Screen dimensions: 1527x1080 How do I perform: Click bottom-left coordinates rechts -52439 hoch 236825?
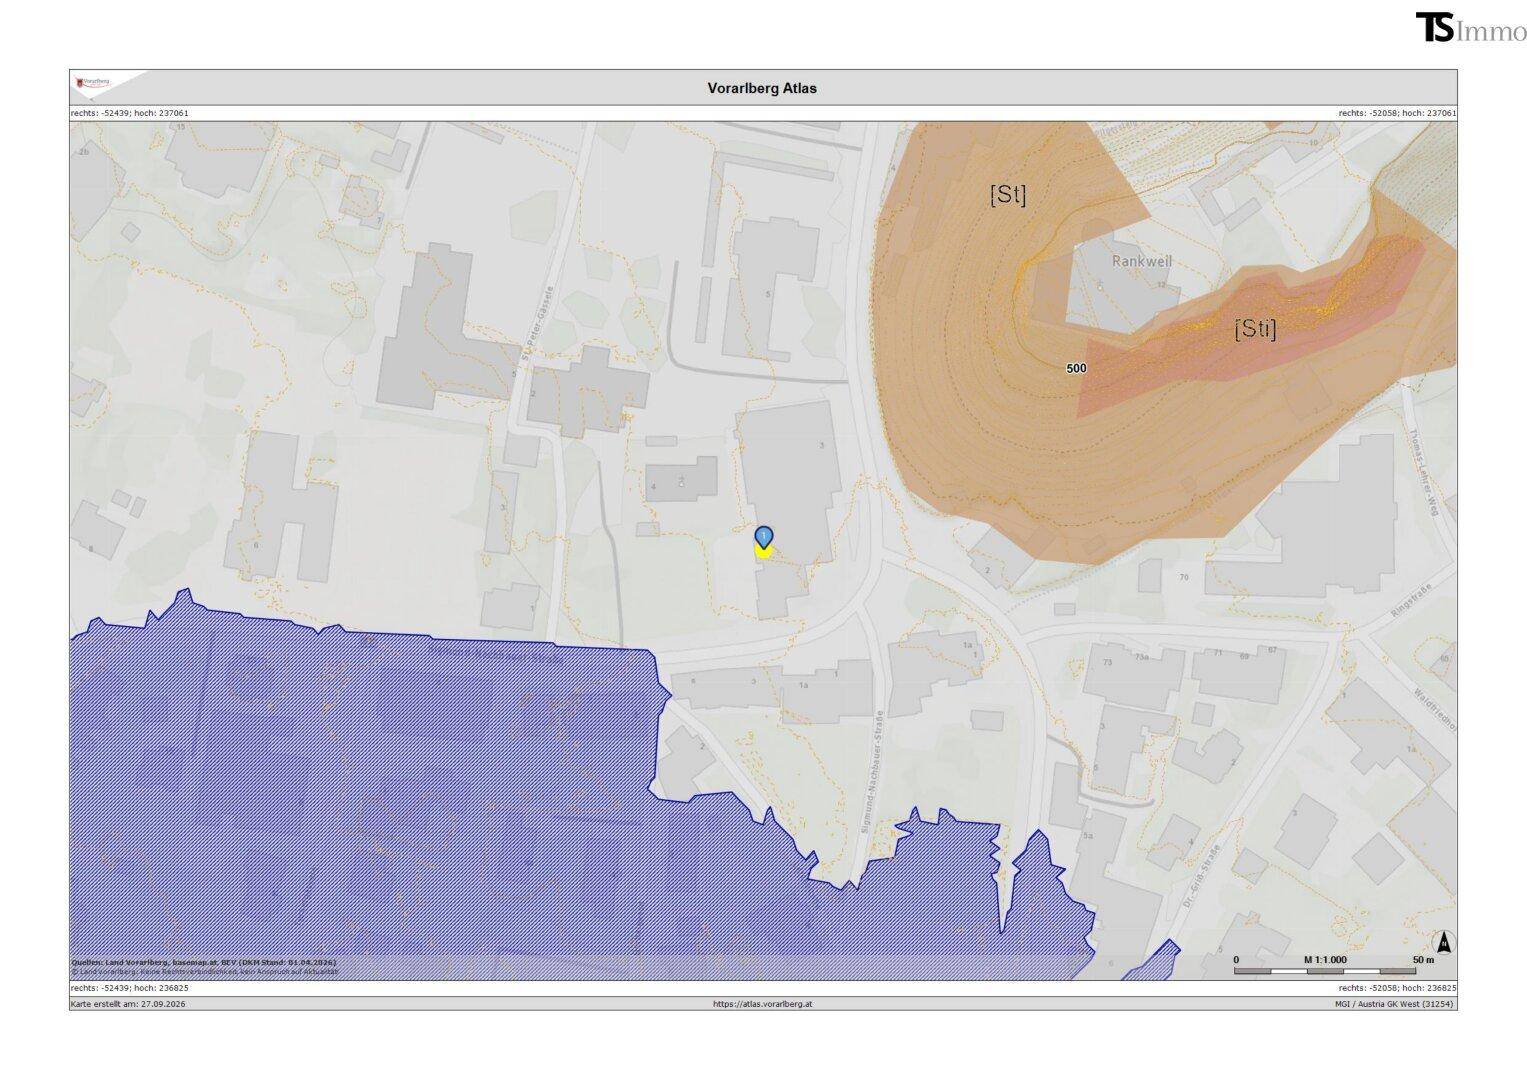click(130, 987)
